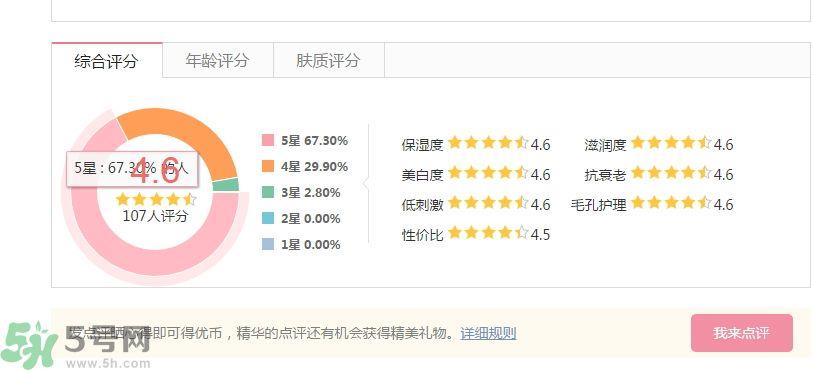813x370 pixels.
Task: Click the 107人评分 text
Action: (155, 216)
